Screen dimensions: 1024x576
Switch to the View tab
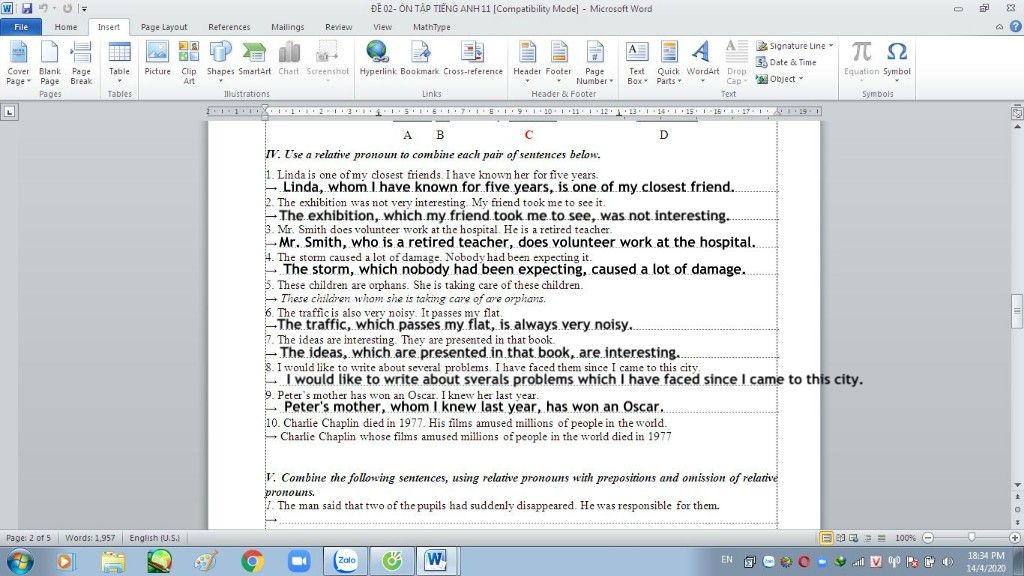click(x=382, y=27)
